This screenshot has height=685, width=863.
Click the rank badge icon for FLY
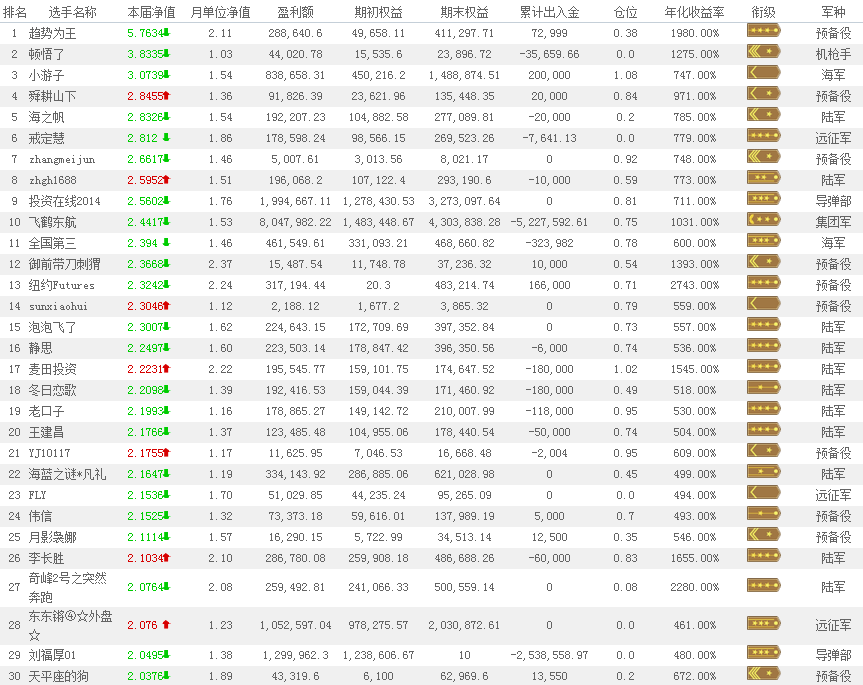(763, 492)
